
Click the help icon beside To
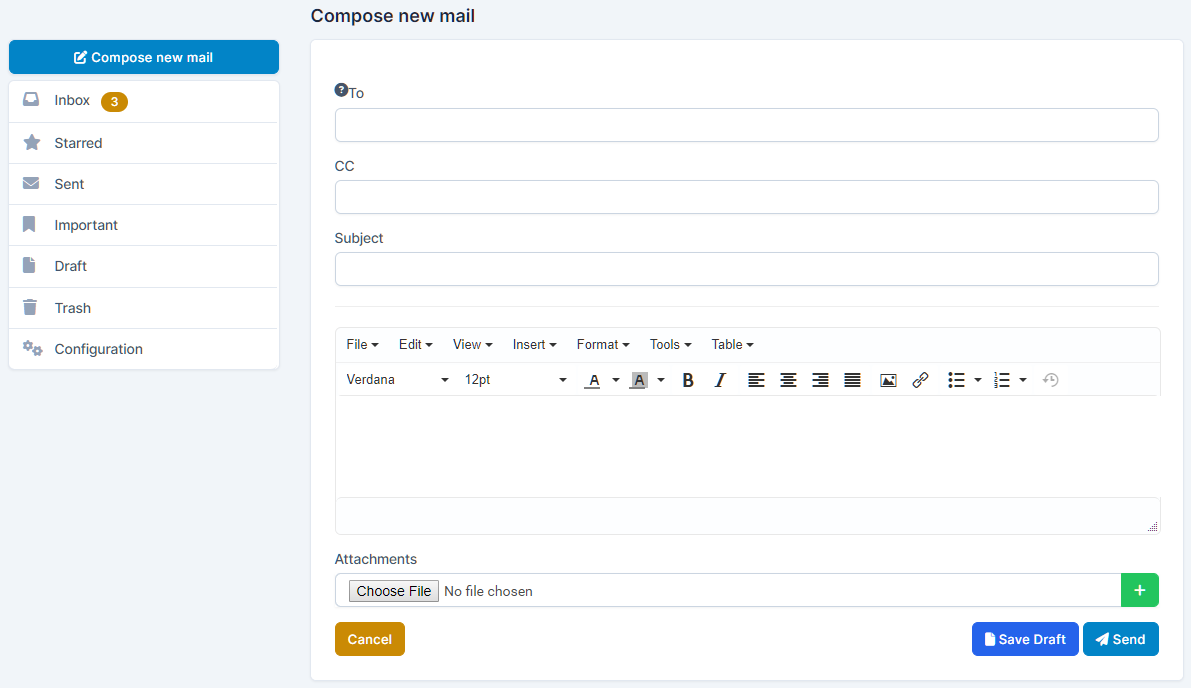341,90
